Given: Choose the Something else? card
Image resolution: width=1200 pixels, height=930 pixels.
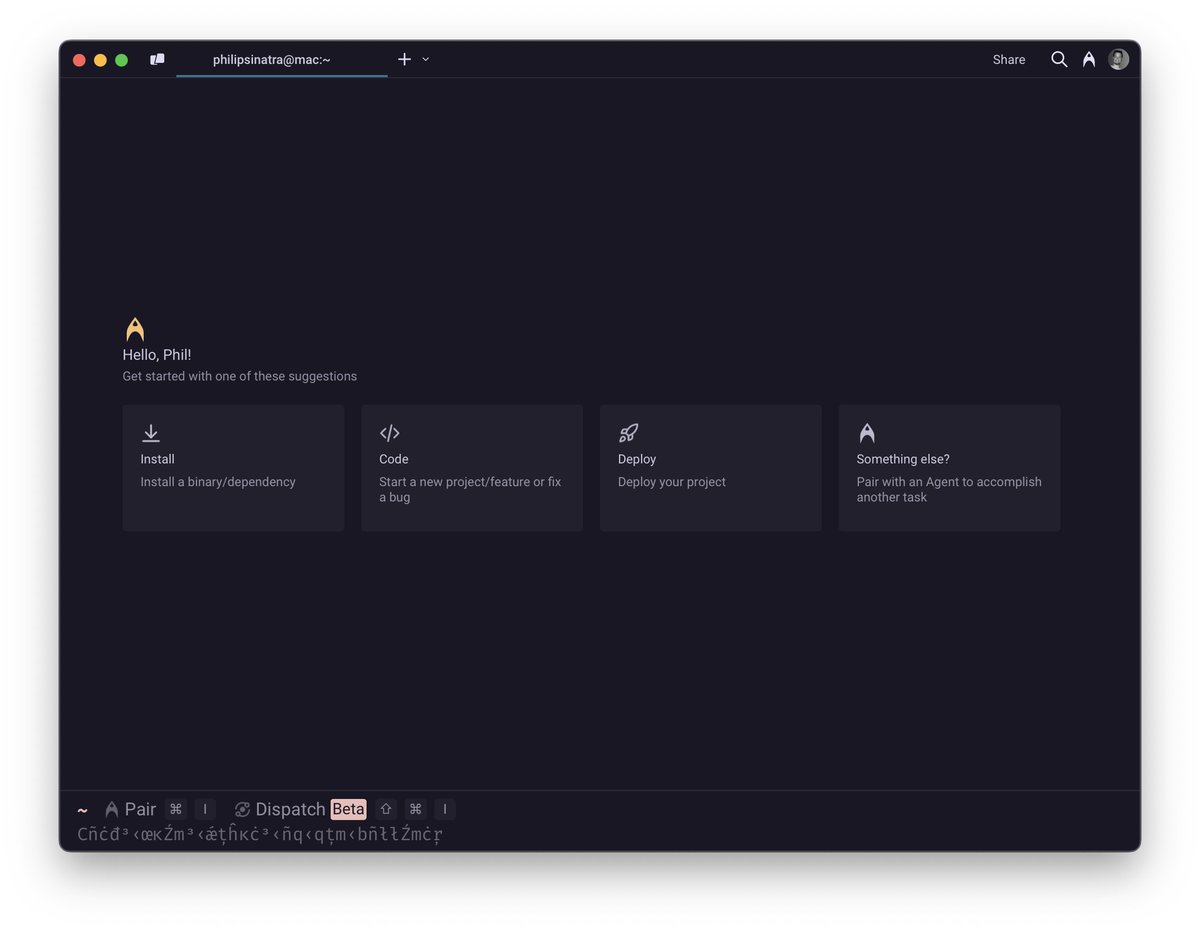Looking at the screenshot, I should point(949,468).
